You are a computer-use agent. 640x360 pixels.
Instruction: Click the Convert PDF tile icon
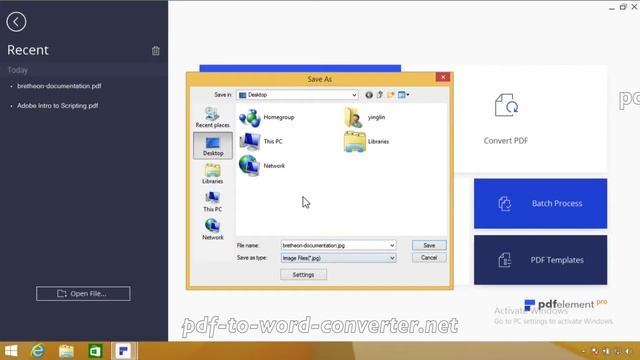506,105
